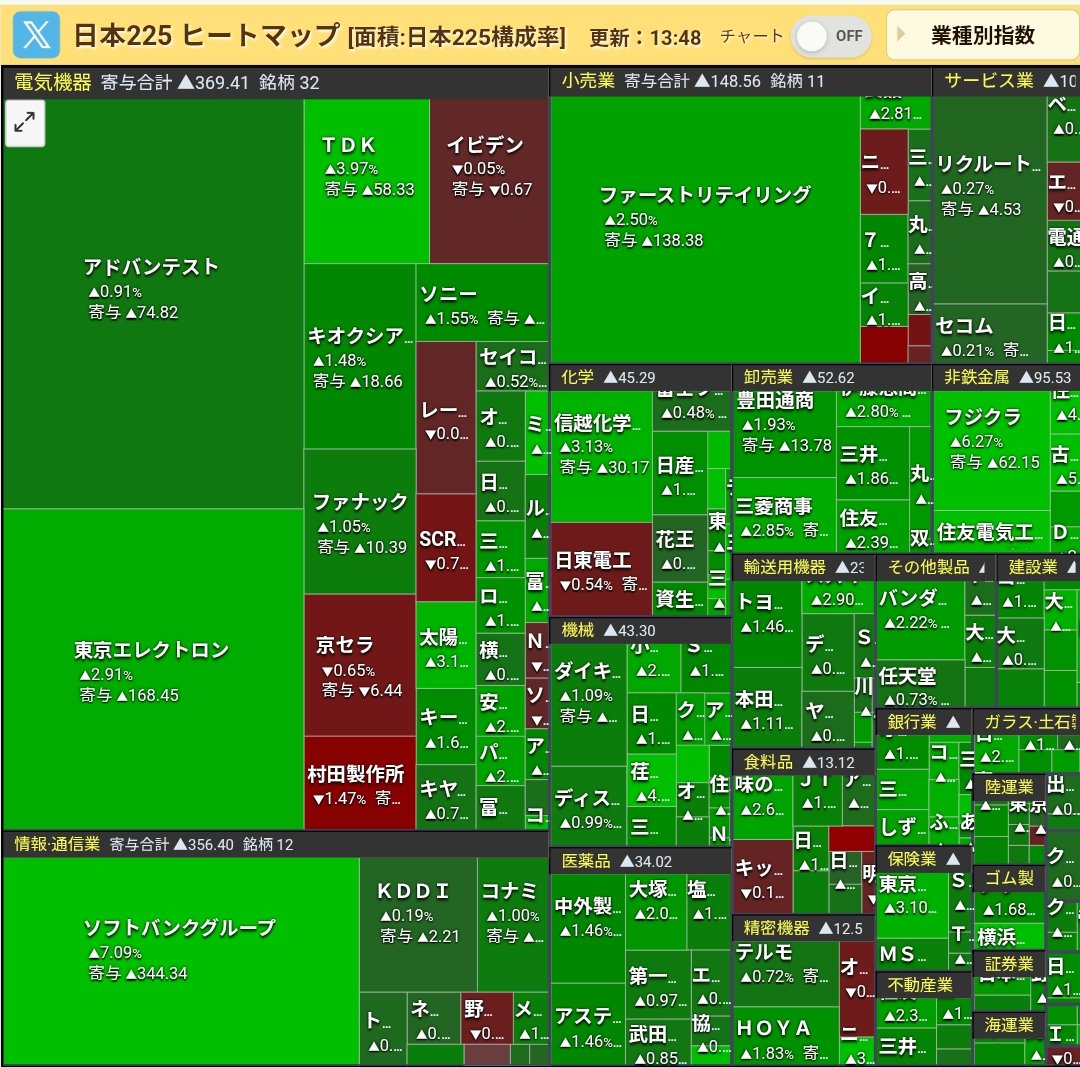Click the expand fullscreen arrows icon

point(25,123)
